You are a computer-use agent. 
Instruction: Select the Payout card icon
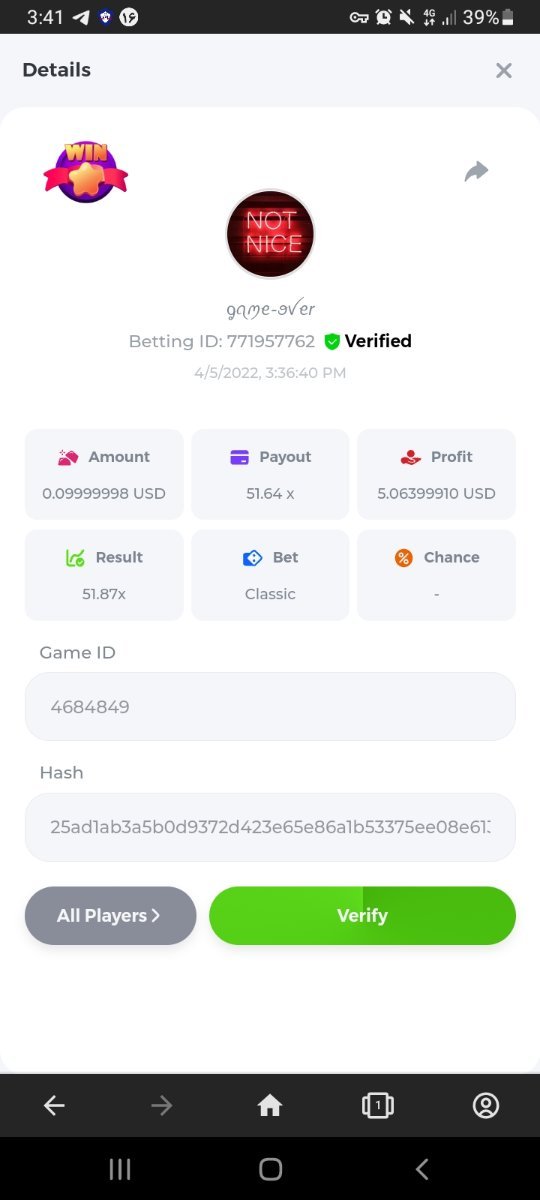(x=240, y=457)
